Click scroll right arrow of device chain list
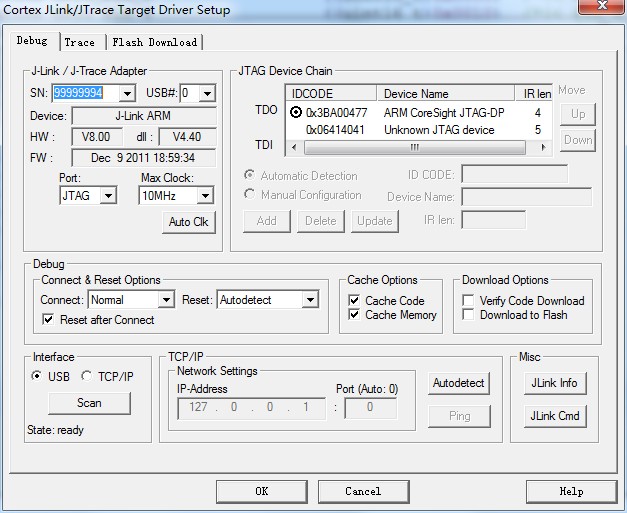Screen dimensions: 627x513 (x=543, y=148)
